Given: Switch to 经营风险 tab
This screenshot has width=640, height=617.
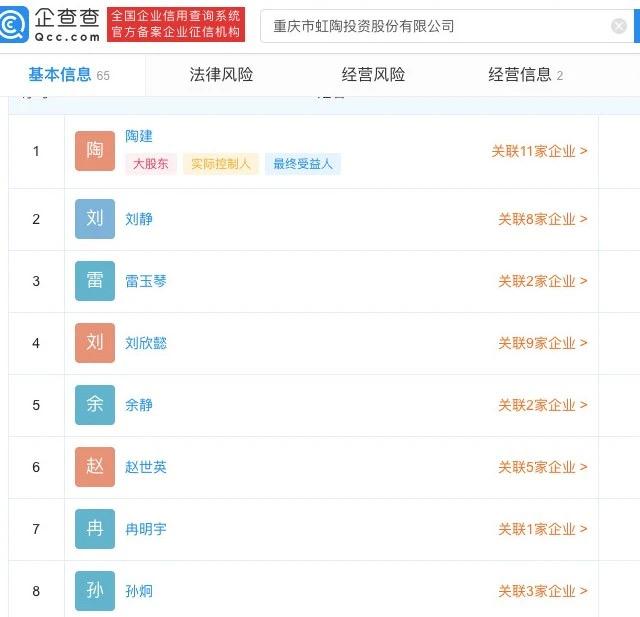Looking at the screenshot, I should 373,74.
